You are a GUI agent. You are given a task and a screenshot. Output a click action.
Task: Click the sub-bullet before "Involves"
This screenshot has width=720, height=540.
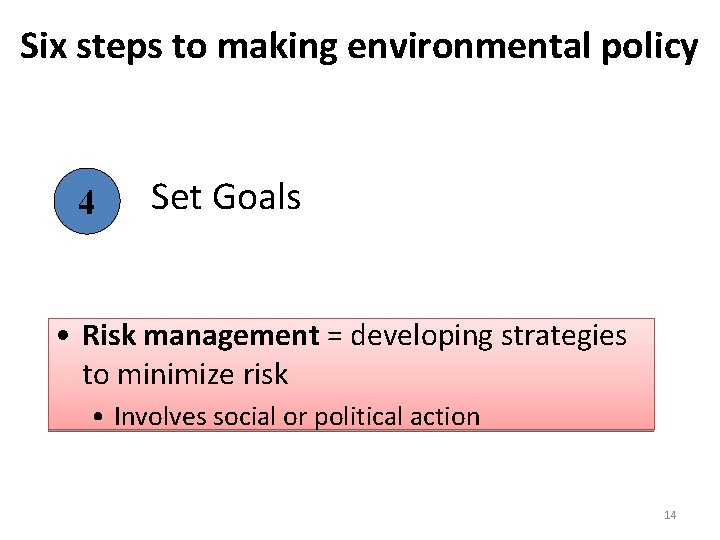pyautogui.click(x=102, y=417)
